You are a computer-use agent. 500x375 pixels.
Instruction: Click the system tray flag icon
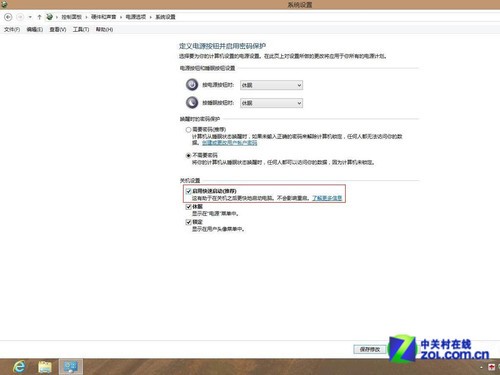(492, 367)
